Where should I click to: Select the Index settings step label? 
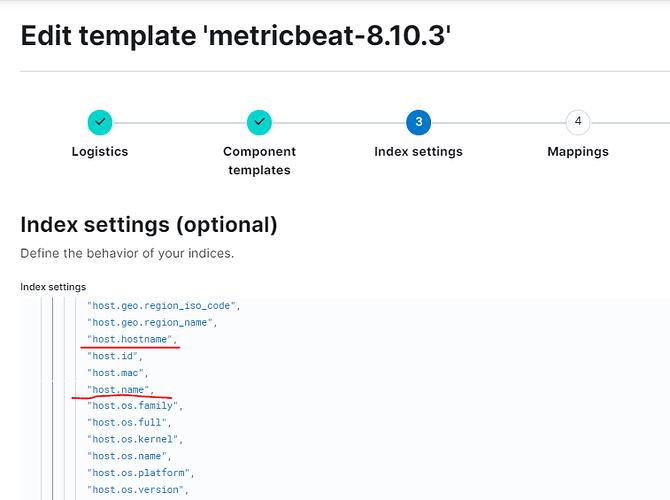418,152
